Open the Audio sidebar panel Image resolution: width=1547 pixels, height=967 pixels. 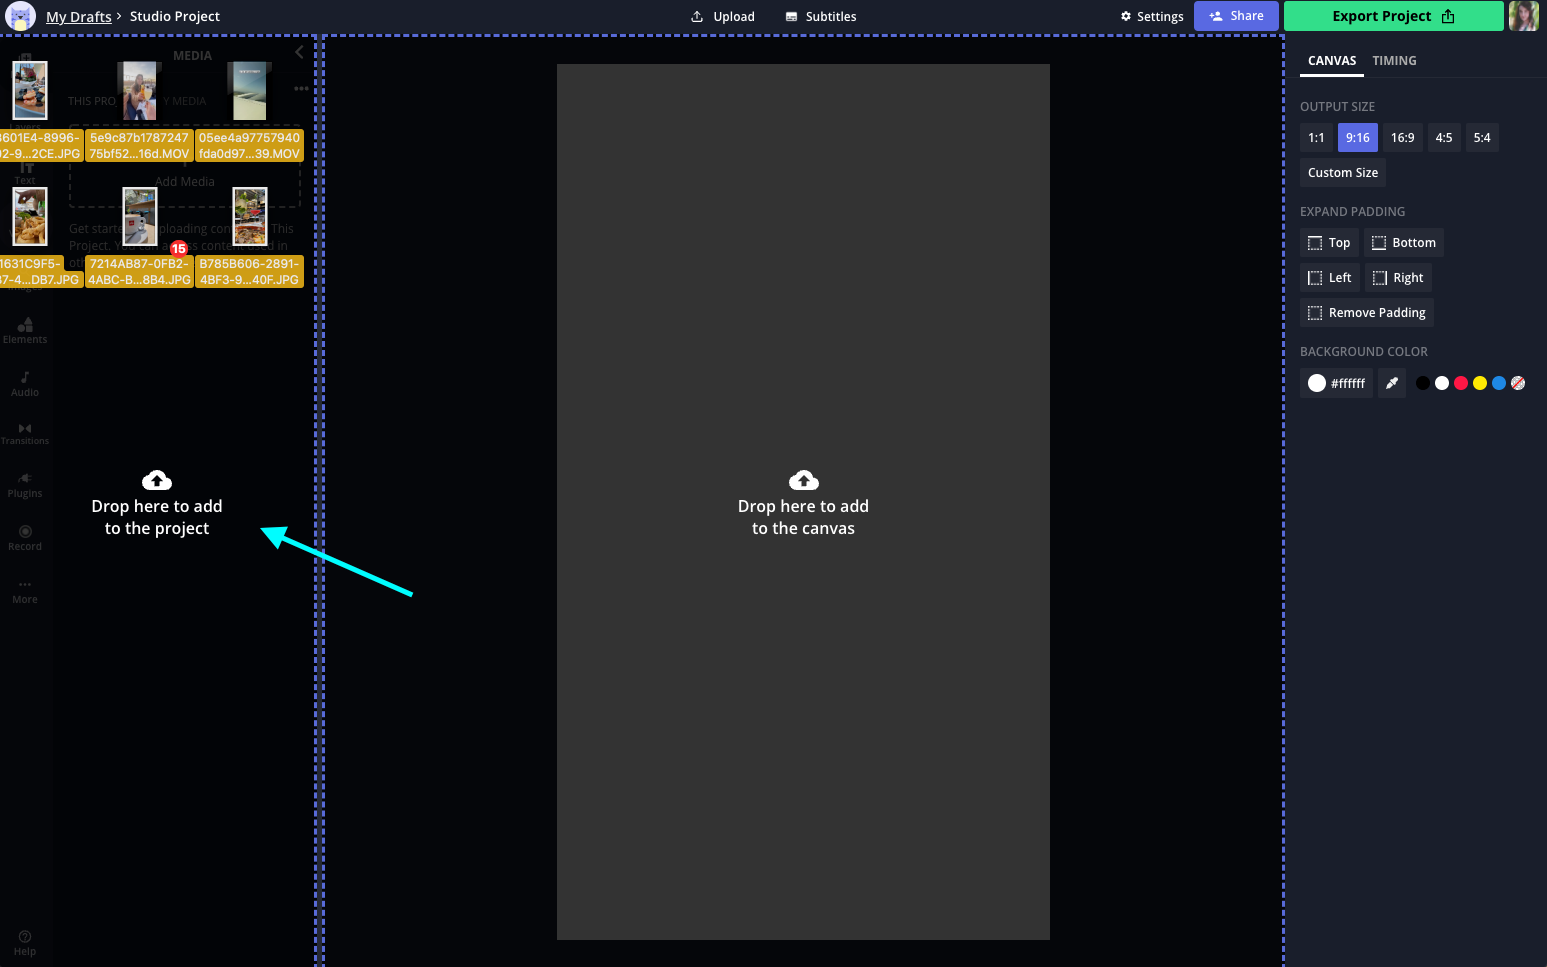tap(25, 384)
